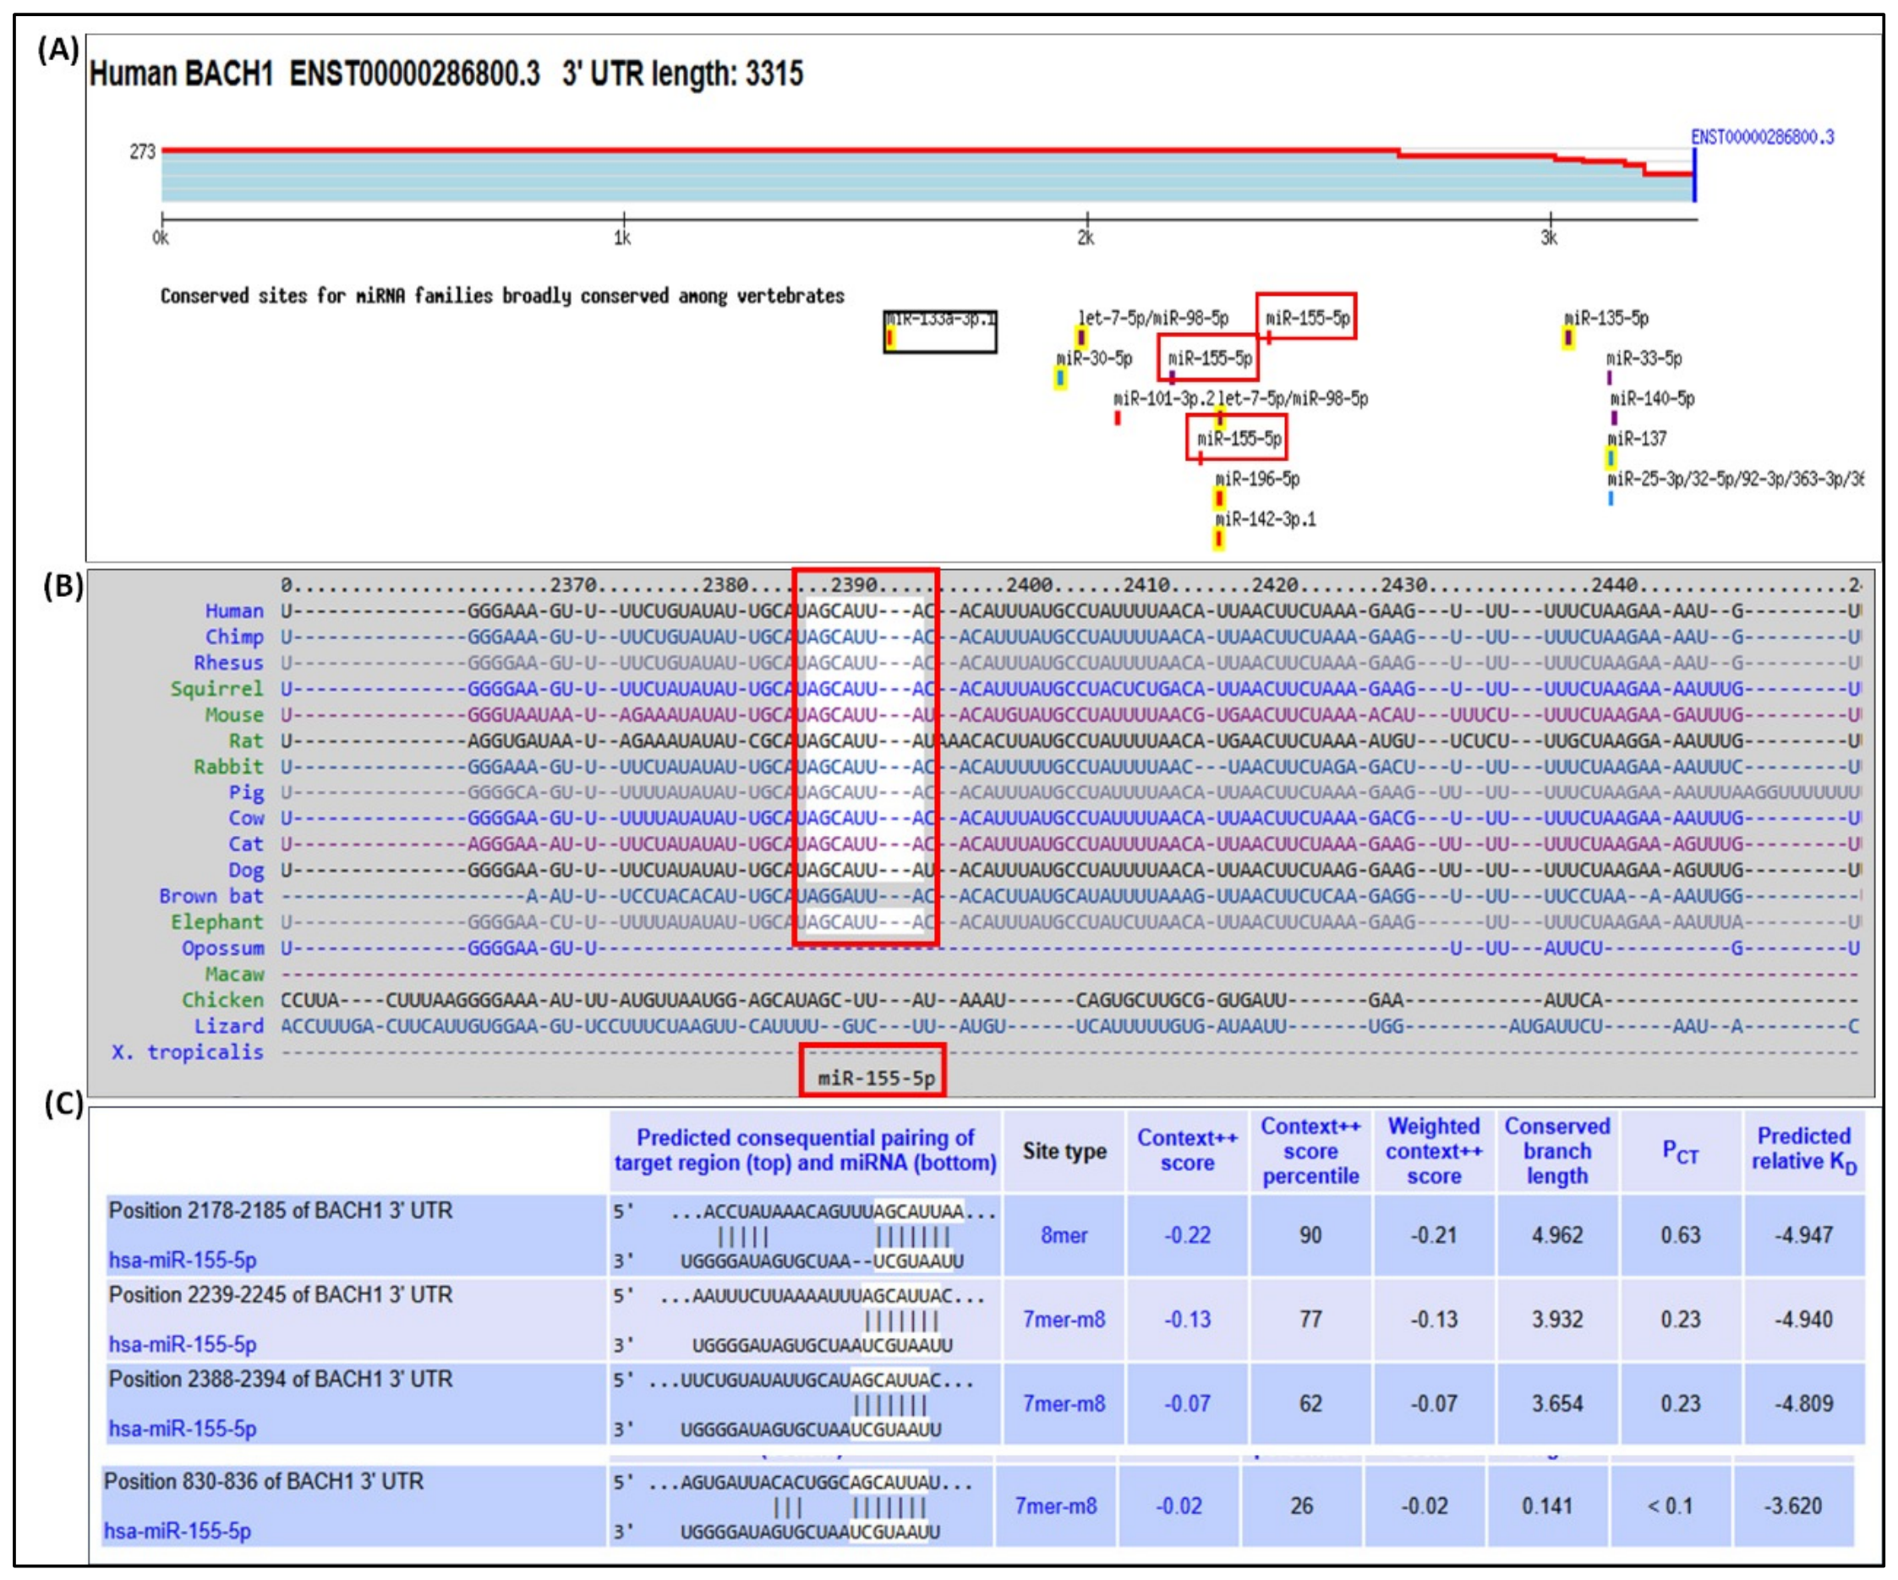
Task: Open the 'Predicted relative KD' column header
Action: 1805,1150
